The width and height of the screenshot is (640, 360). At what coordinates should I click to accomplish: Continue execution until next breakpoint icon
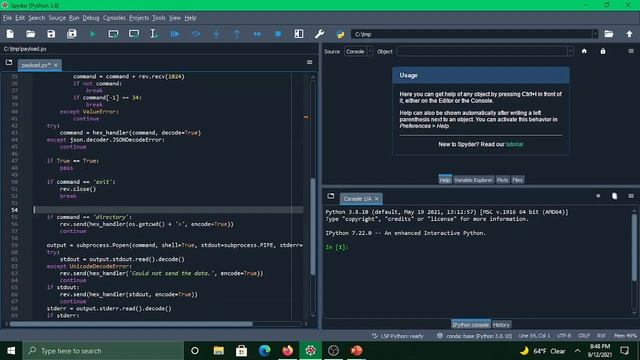point(257,34)
